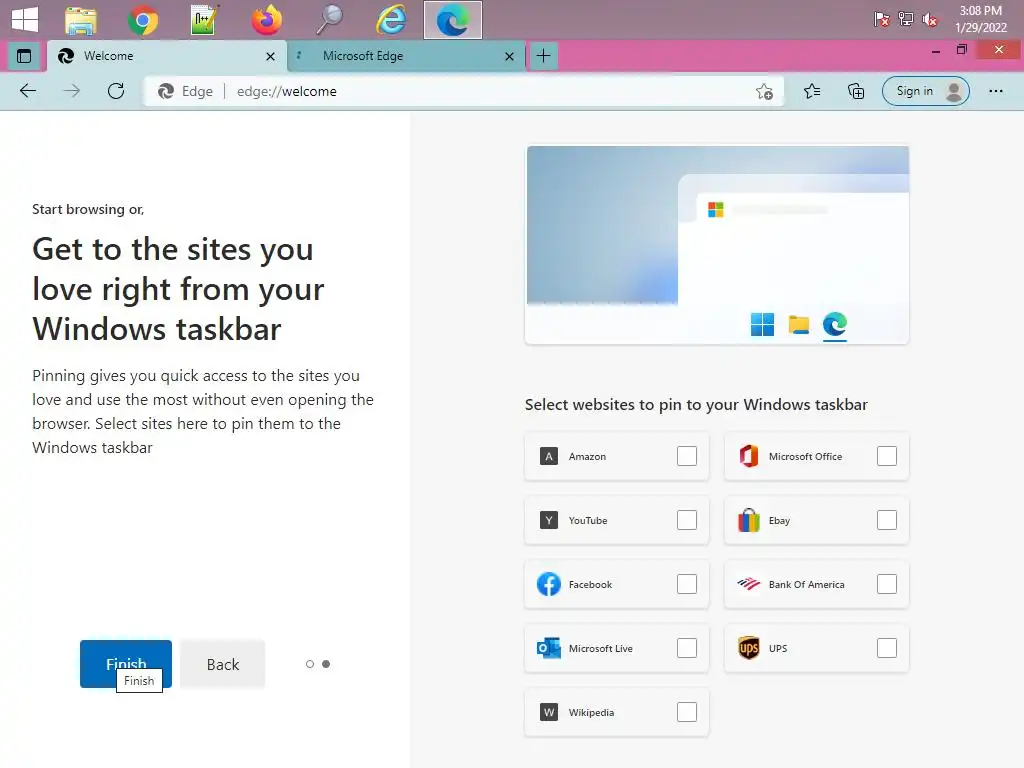Click the 'Wikipedia' label text
This screenshot has width=1024, height=768.
pyautogui.click(x=591, y=712)
